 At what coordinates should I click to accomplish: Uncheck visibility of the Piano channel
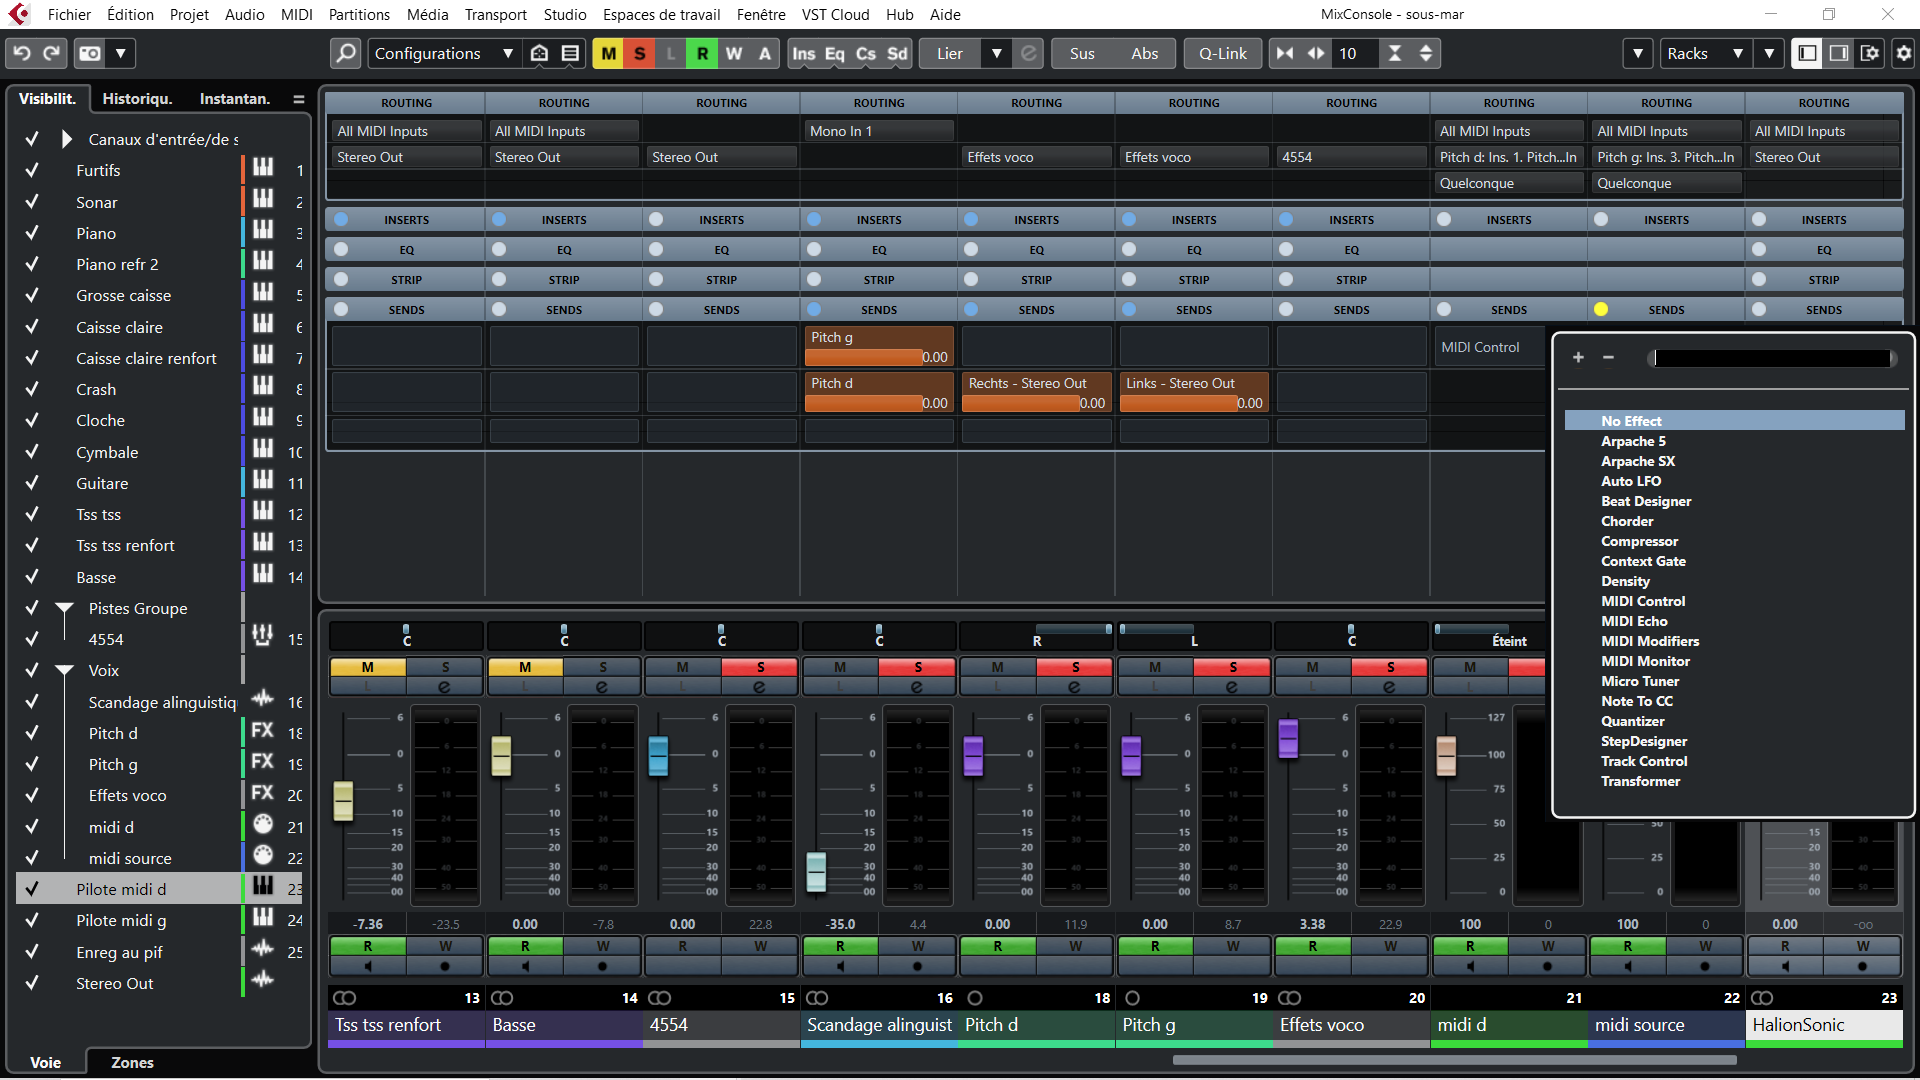pos(32,233)
